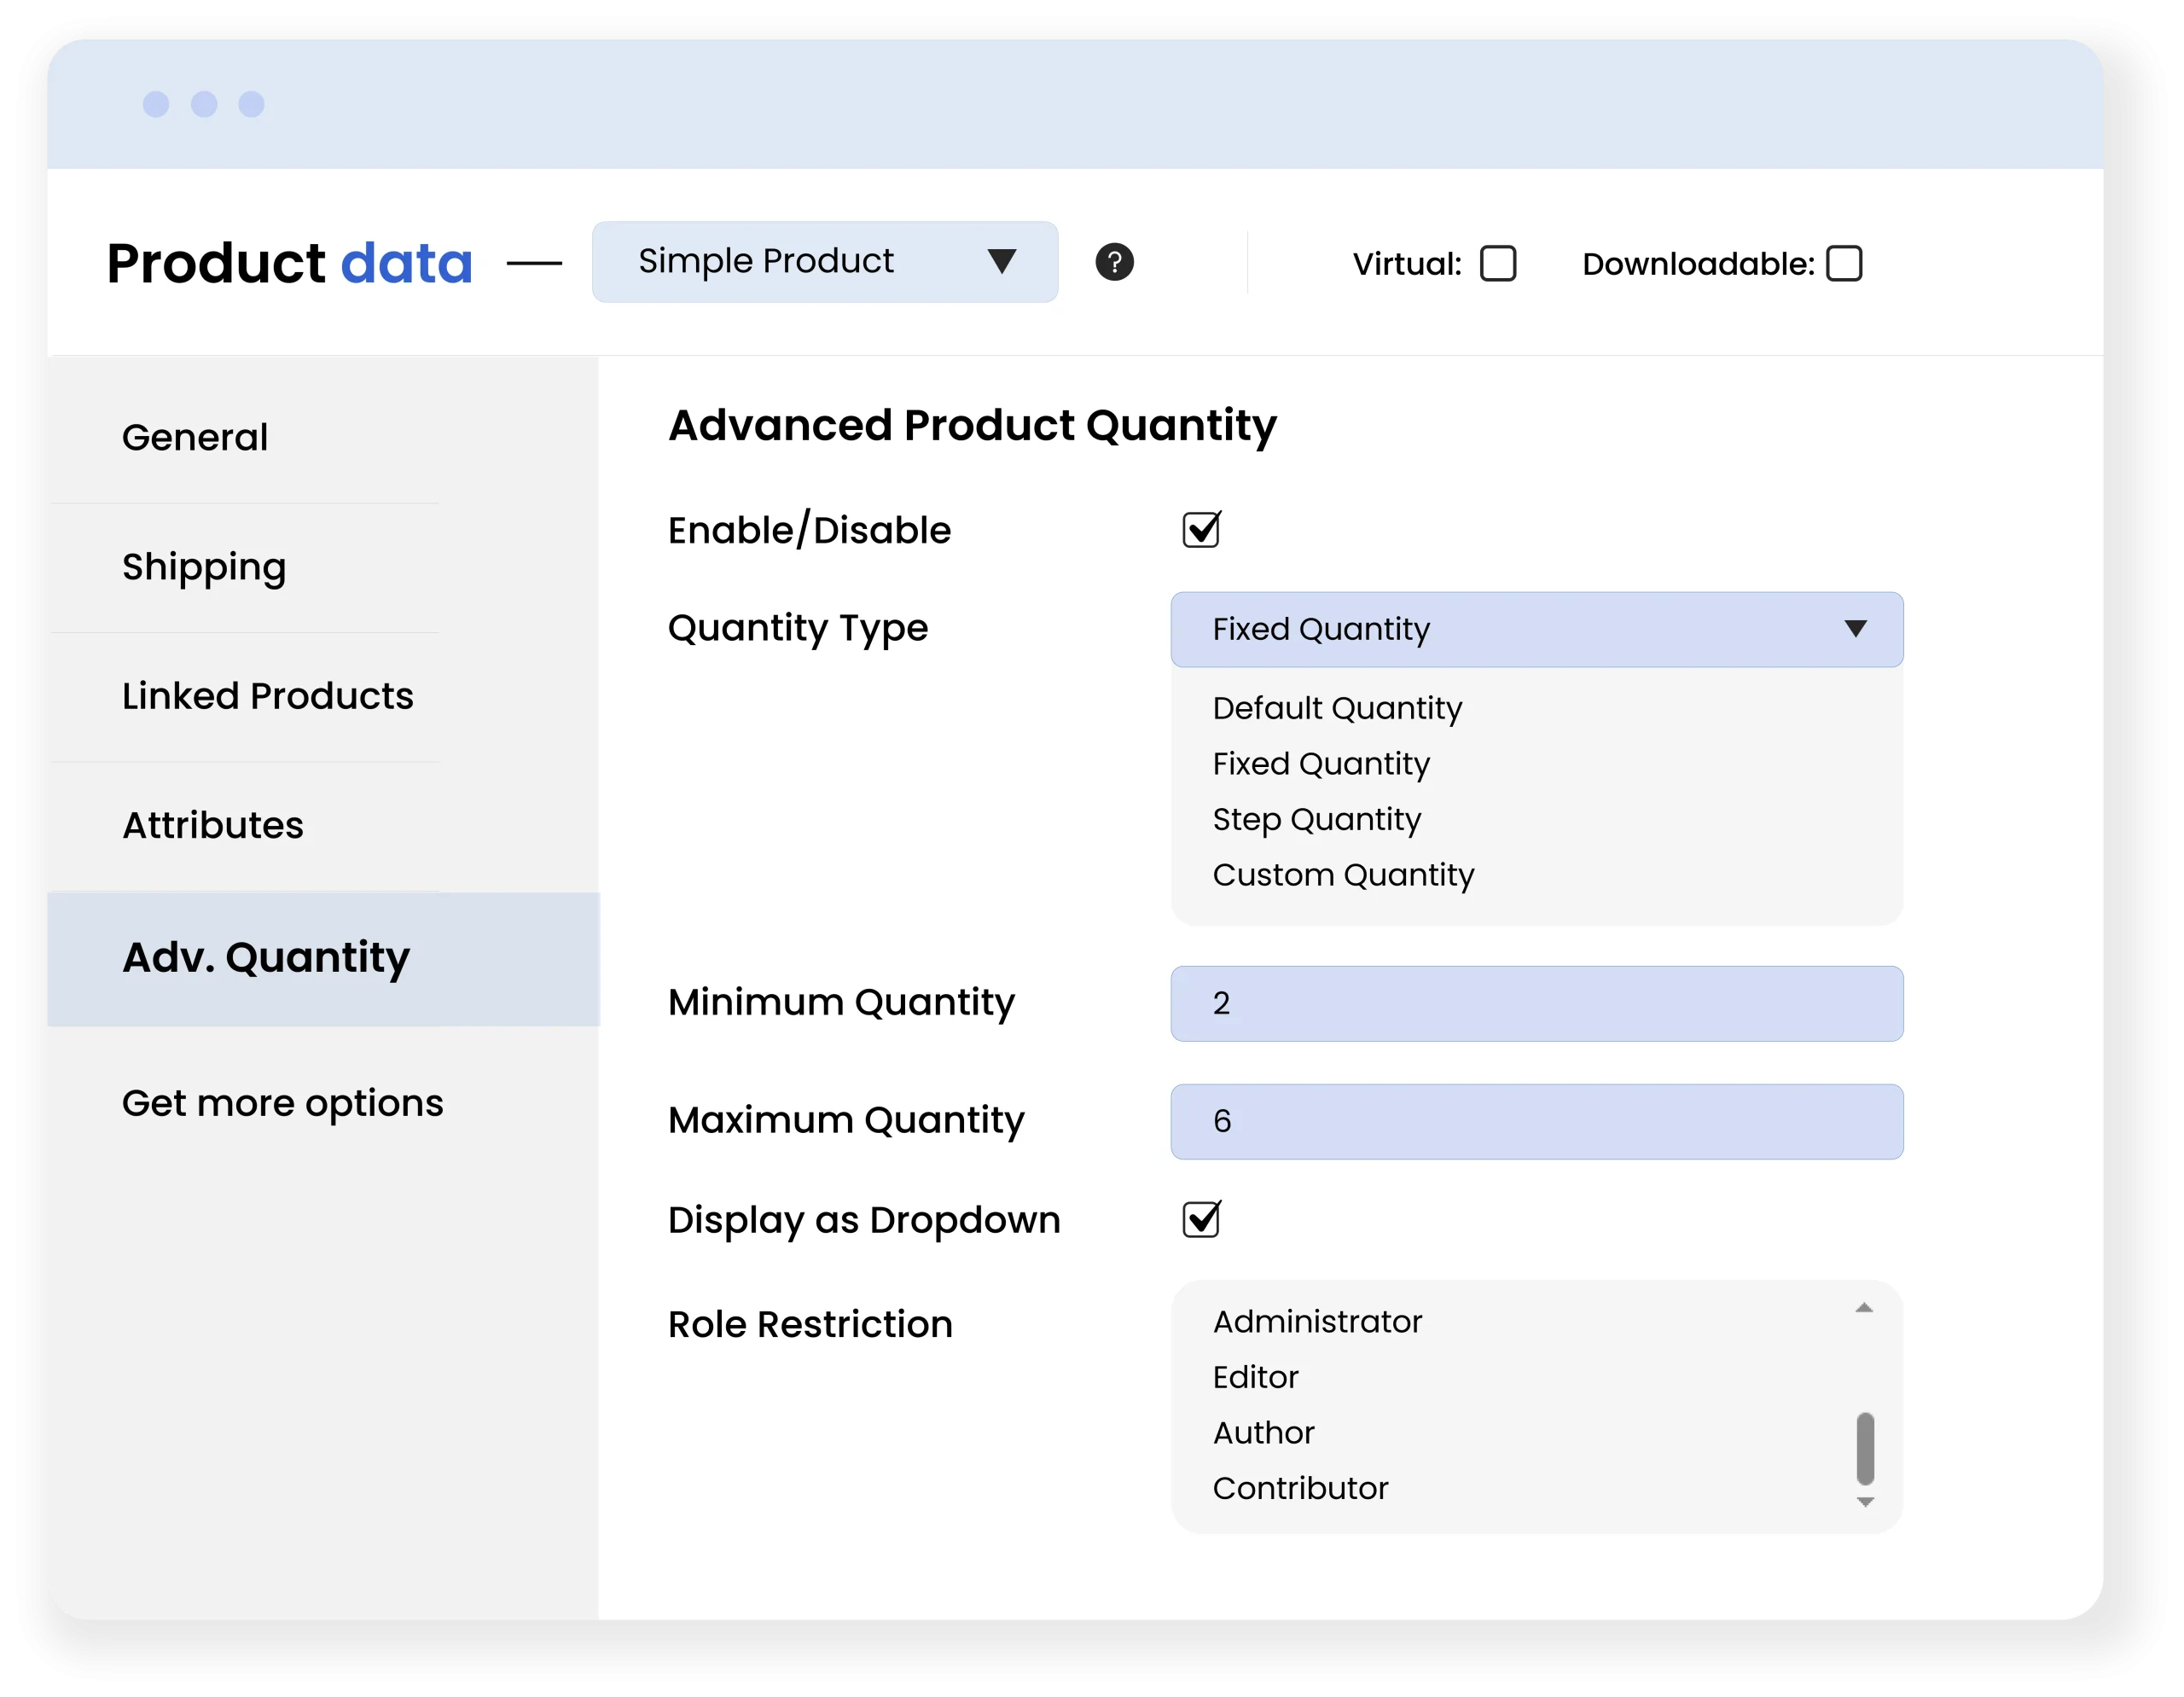Select Default Quantity option
The width and height of the screenshot is (2184, 1697).
pos(1337,708)
